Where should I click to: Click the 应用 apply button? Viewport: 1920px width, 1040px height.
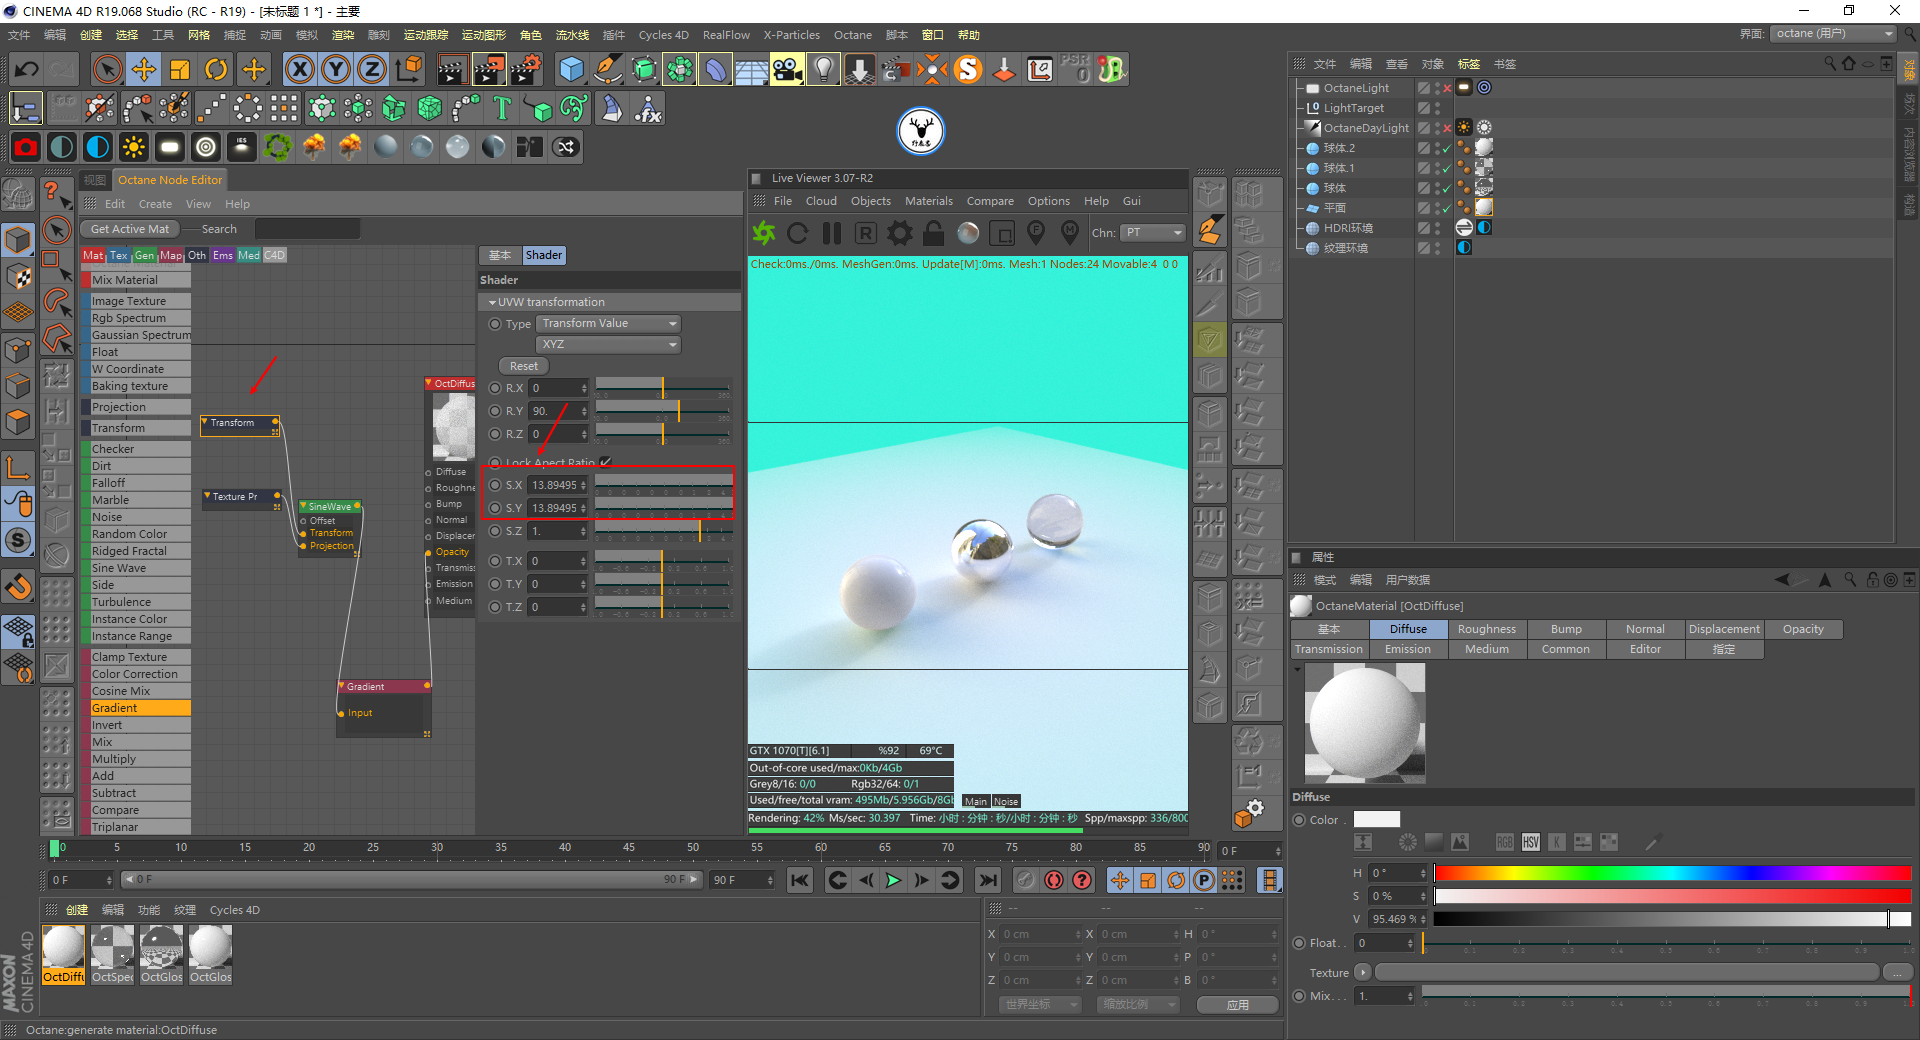[1238, 1005]
